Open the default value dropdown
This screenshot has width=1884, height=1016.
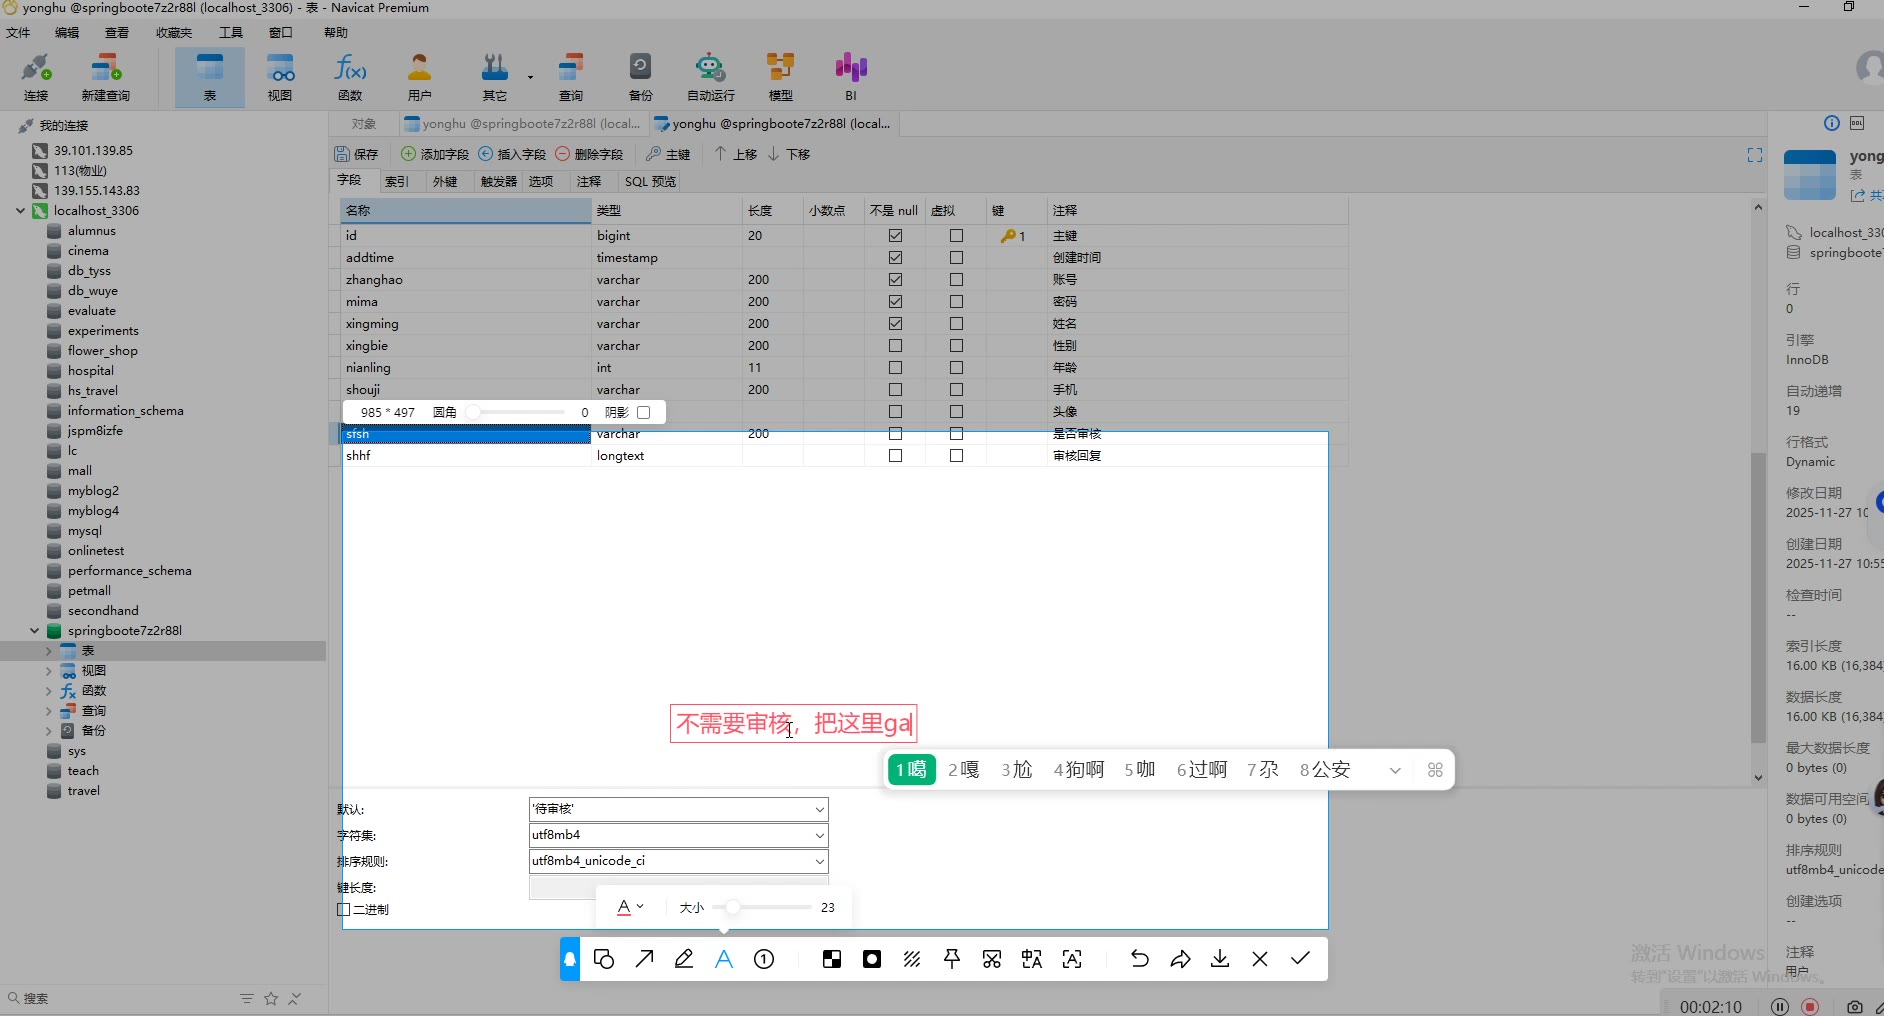point(819,809)
